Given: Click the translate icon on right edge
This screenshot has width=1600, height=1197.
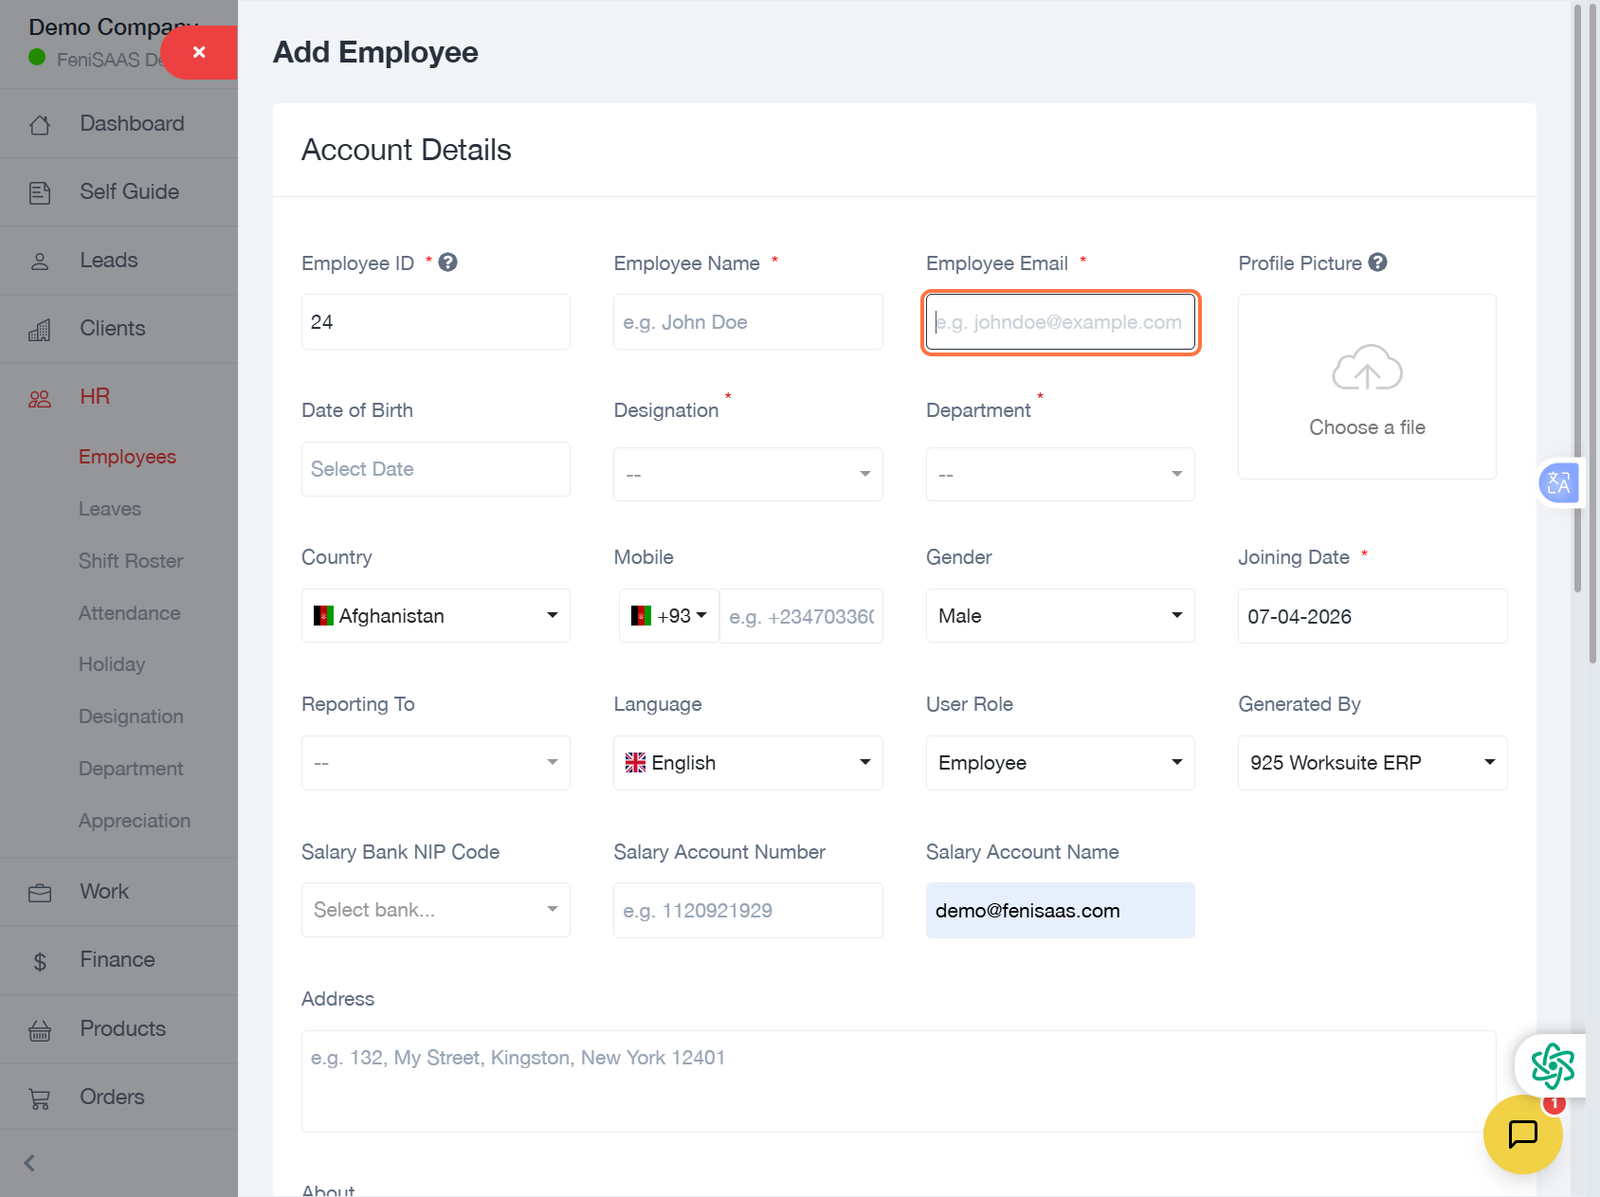Looking at the screenshot, I should (x=1558, y=483).
